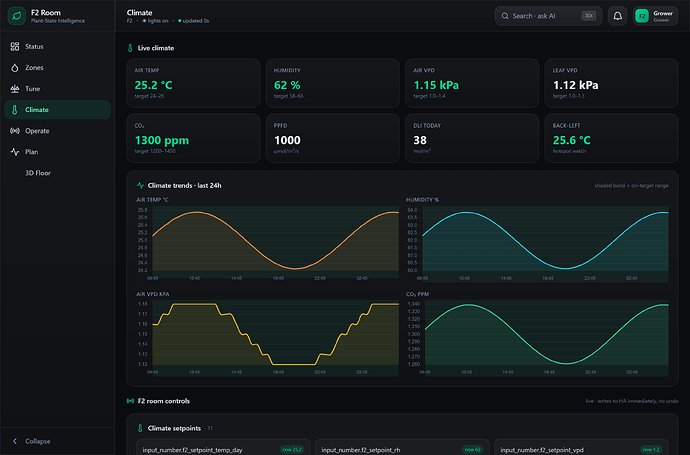Open the Tune scale icon
This screenshot has width=690, height=455.
click(x=15, y=88)
